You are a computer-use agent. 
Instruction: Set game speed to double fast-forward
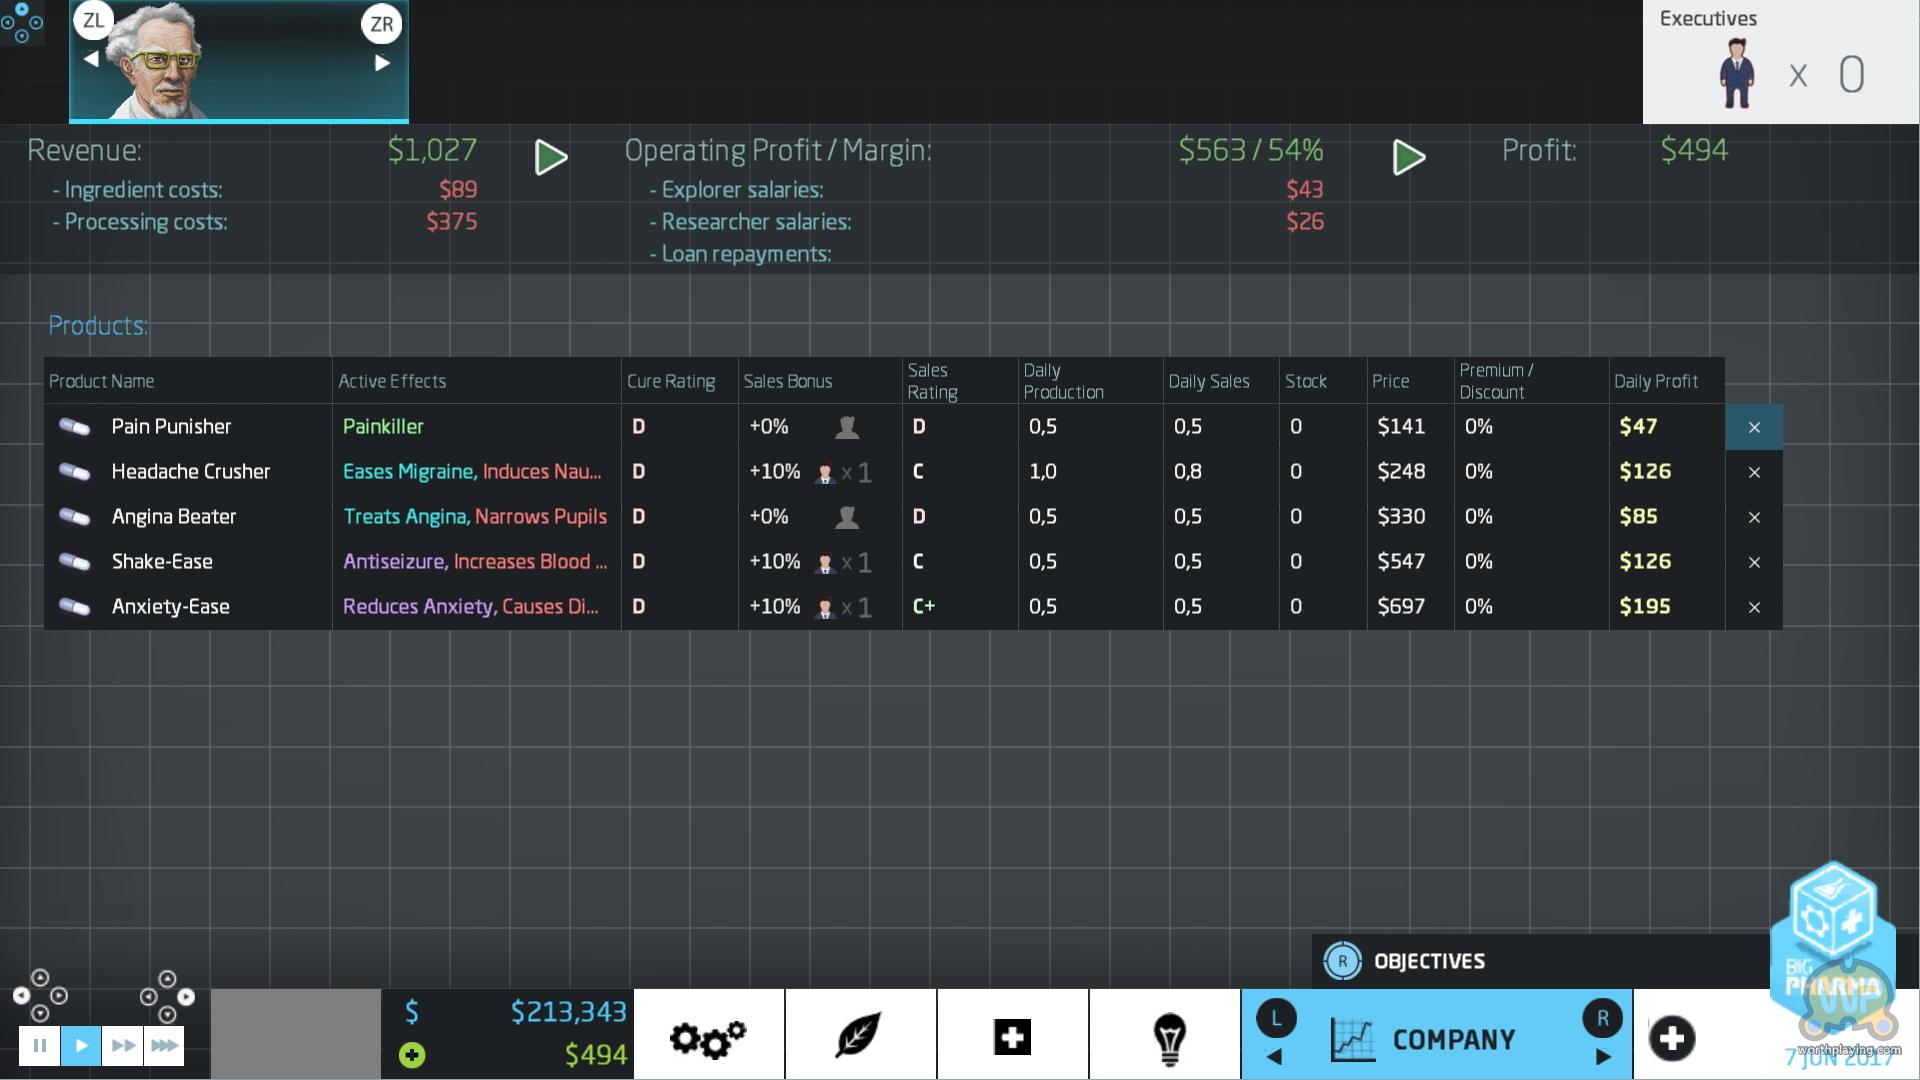tap(123, 1046)
